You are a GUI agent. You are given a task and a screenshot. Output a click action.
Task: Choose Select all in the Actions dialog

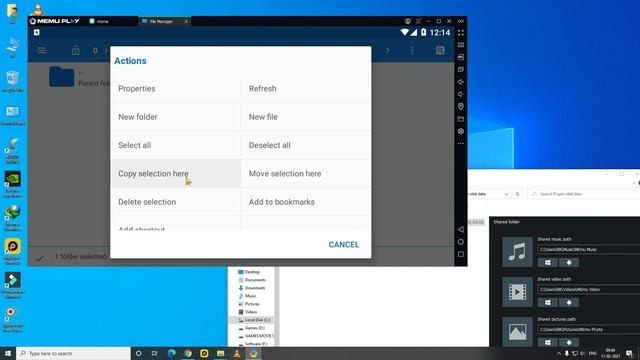pos(176,145)
